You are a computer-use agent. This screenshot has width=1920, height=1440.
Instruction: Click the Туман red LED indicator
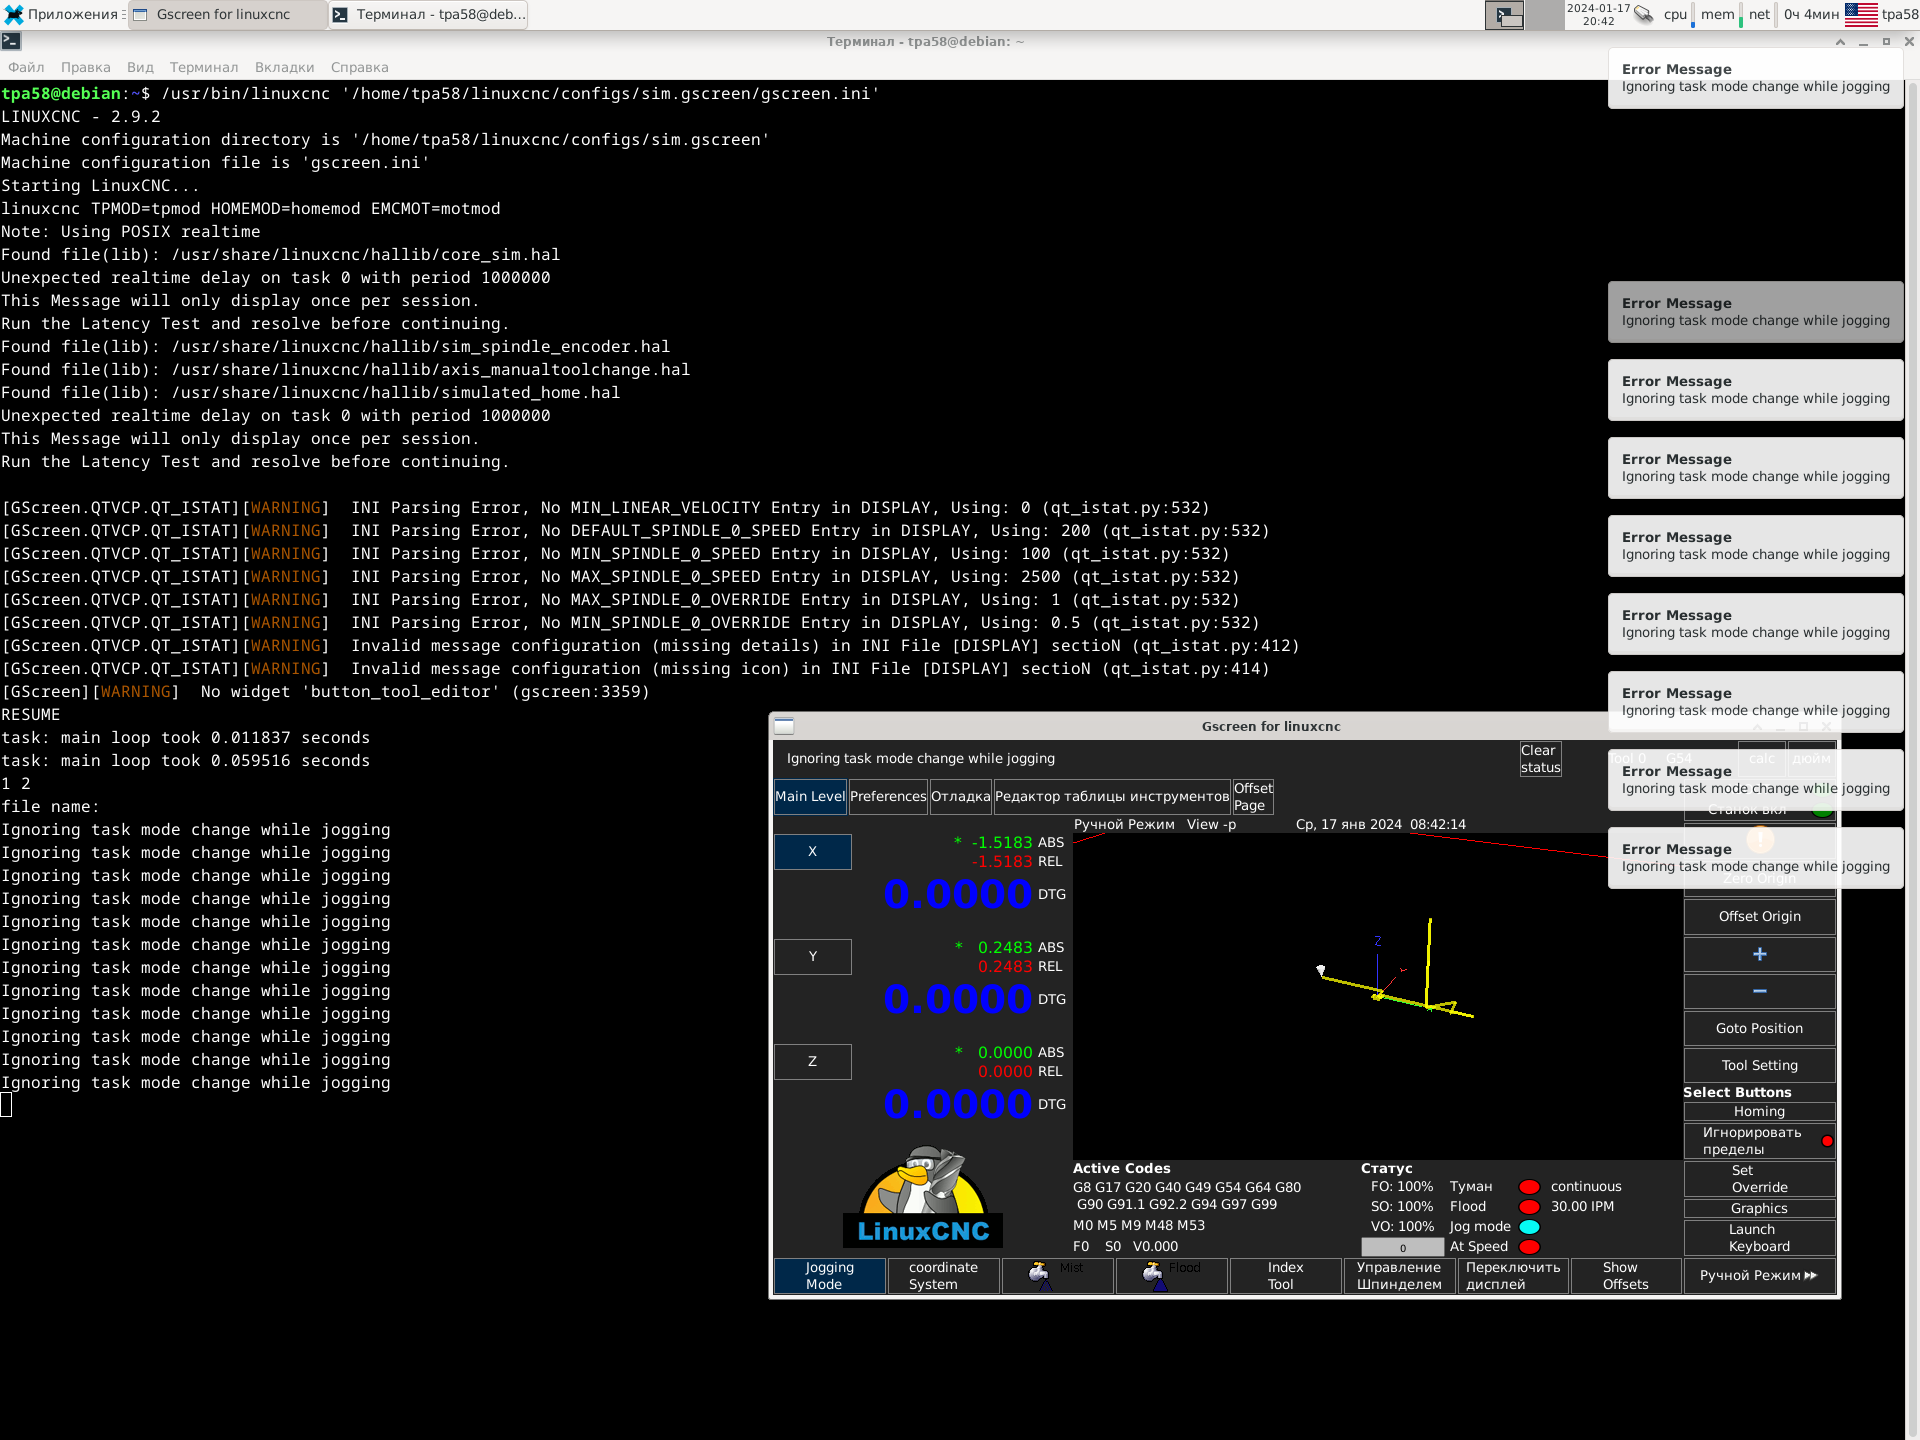pos(1529,1187)
